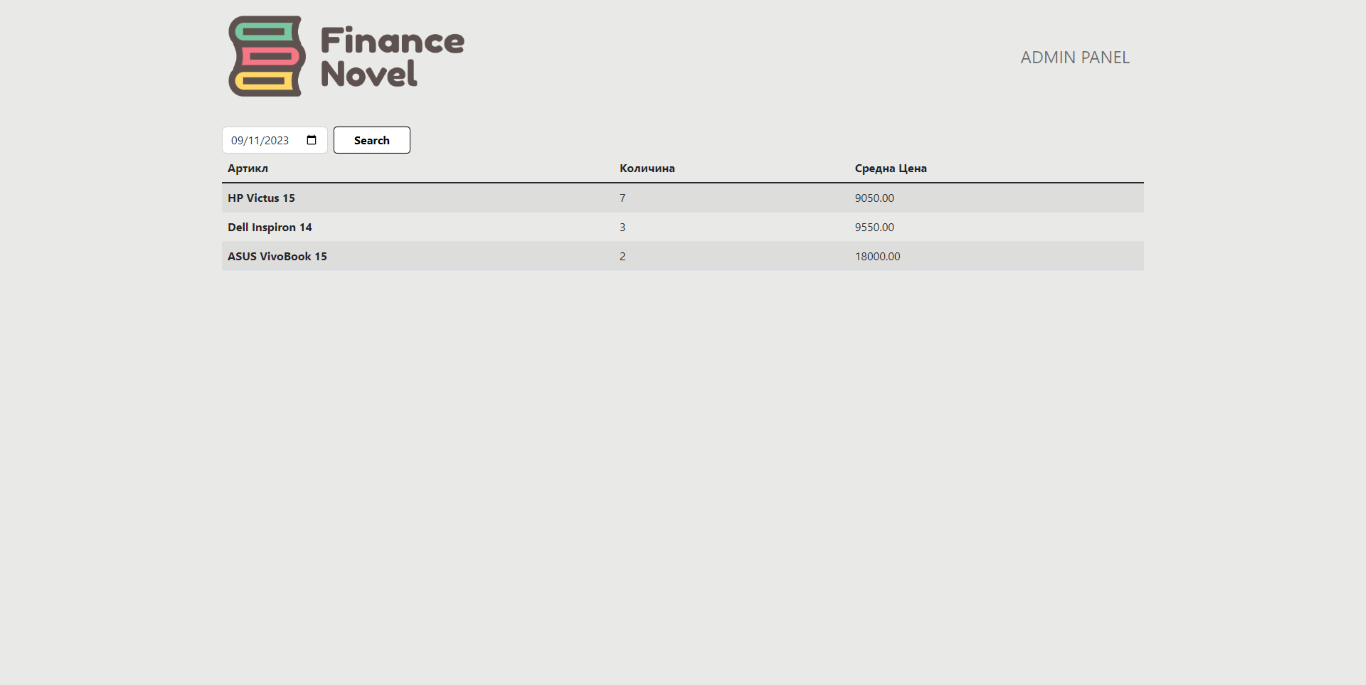This screenshot has height=685, width=1366.
Task: Open the calendar picker icon in date field
Action: (312, 140)
